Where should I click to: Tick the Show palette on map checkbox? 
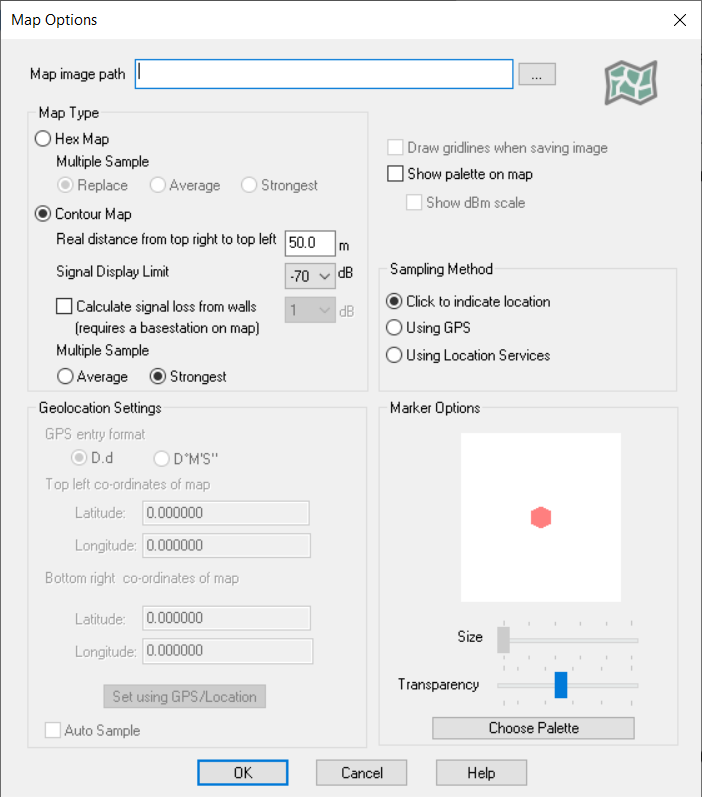coord(395,174)
